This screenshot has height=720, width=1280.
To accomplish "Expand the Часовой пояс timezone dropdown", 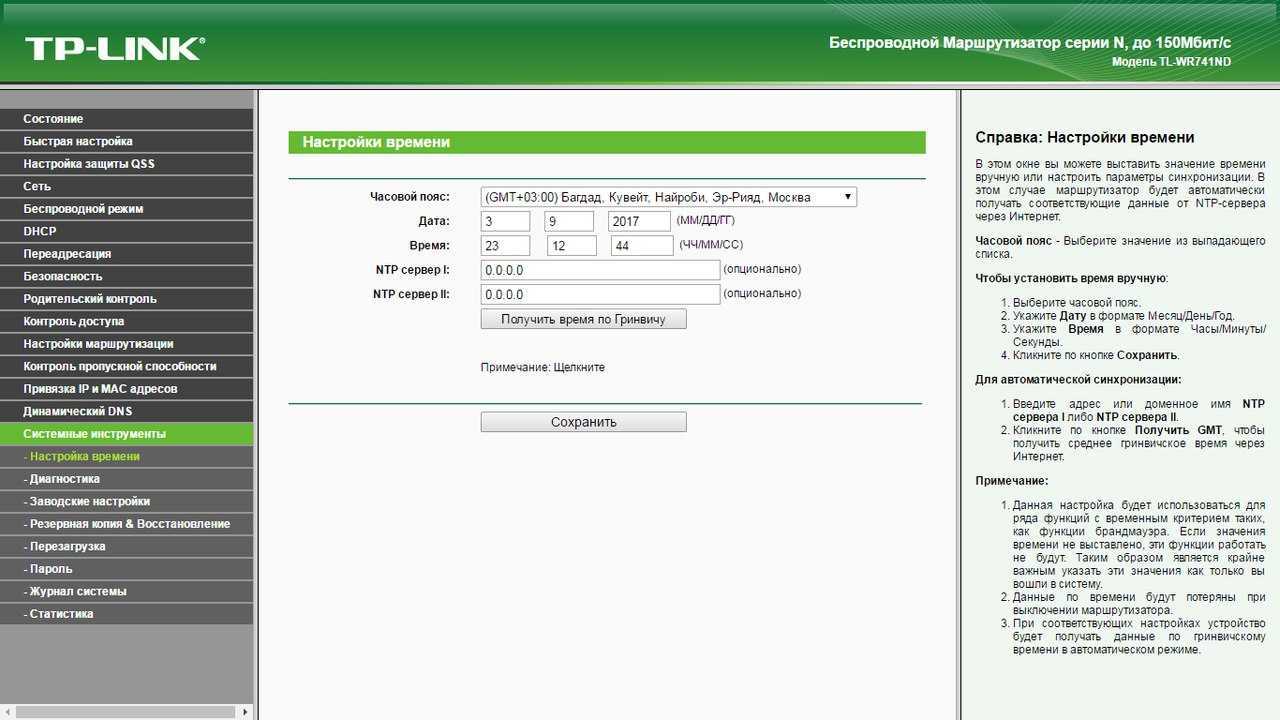I will coord(668,197).
